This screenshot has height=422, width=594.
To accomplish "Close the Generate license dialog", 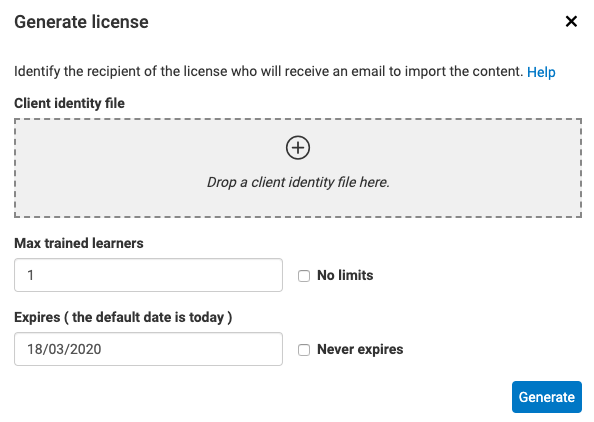I will [571, 21].
